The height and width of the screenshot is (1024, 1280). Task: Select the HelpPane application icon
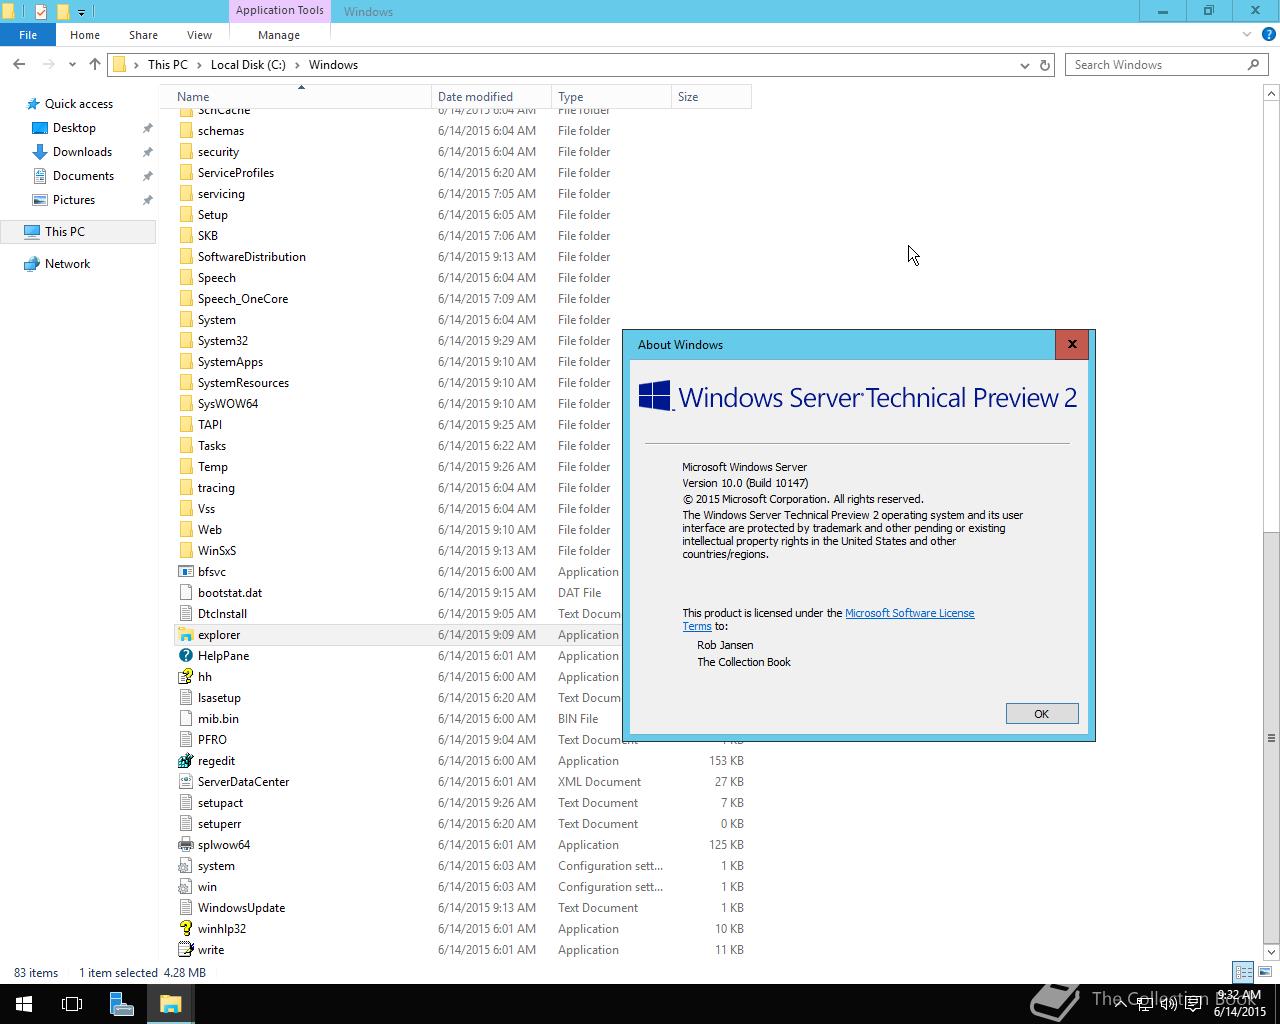[185, 656]
